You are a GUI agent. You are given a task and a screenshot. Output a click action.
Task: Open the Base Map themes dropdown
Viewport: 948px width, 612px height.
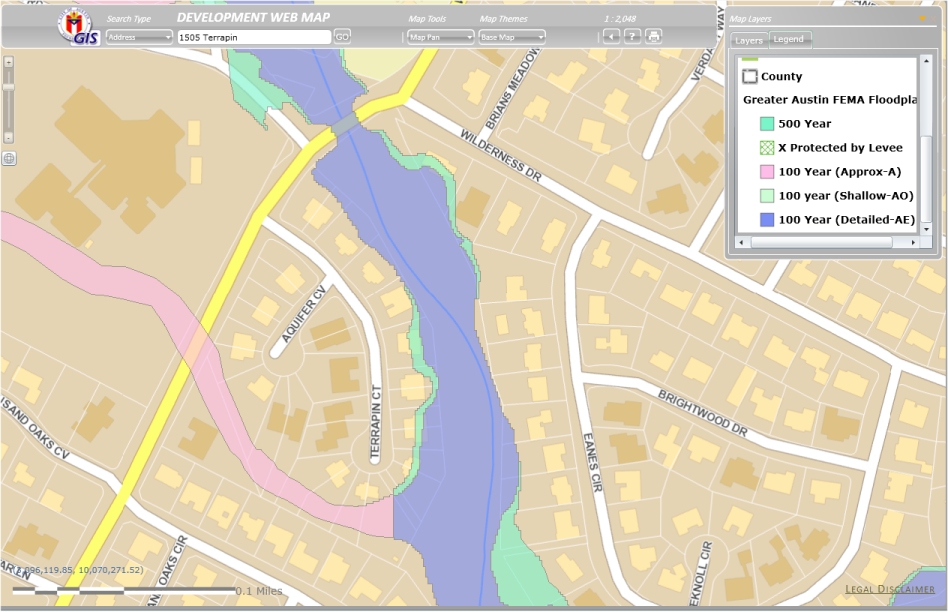click(x=511, y=36)
